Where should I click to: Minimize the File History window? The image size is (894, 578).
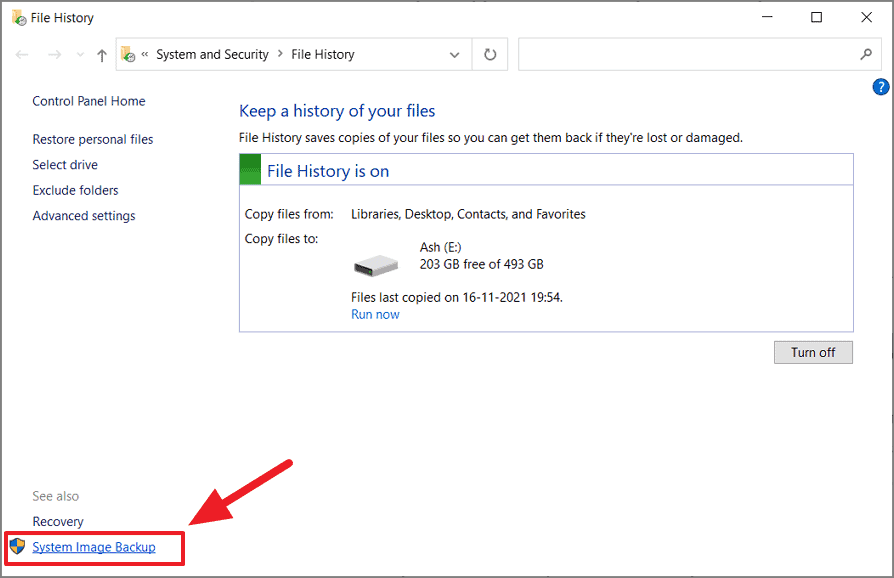coord(767,17)
